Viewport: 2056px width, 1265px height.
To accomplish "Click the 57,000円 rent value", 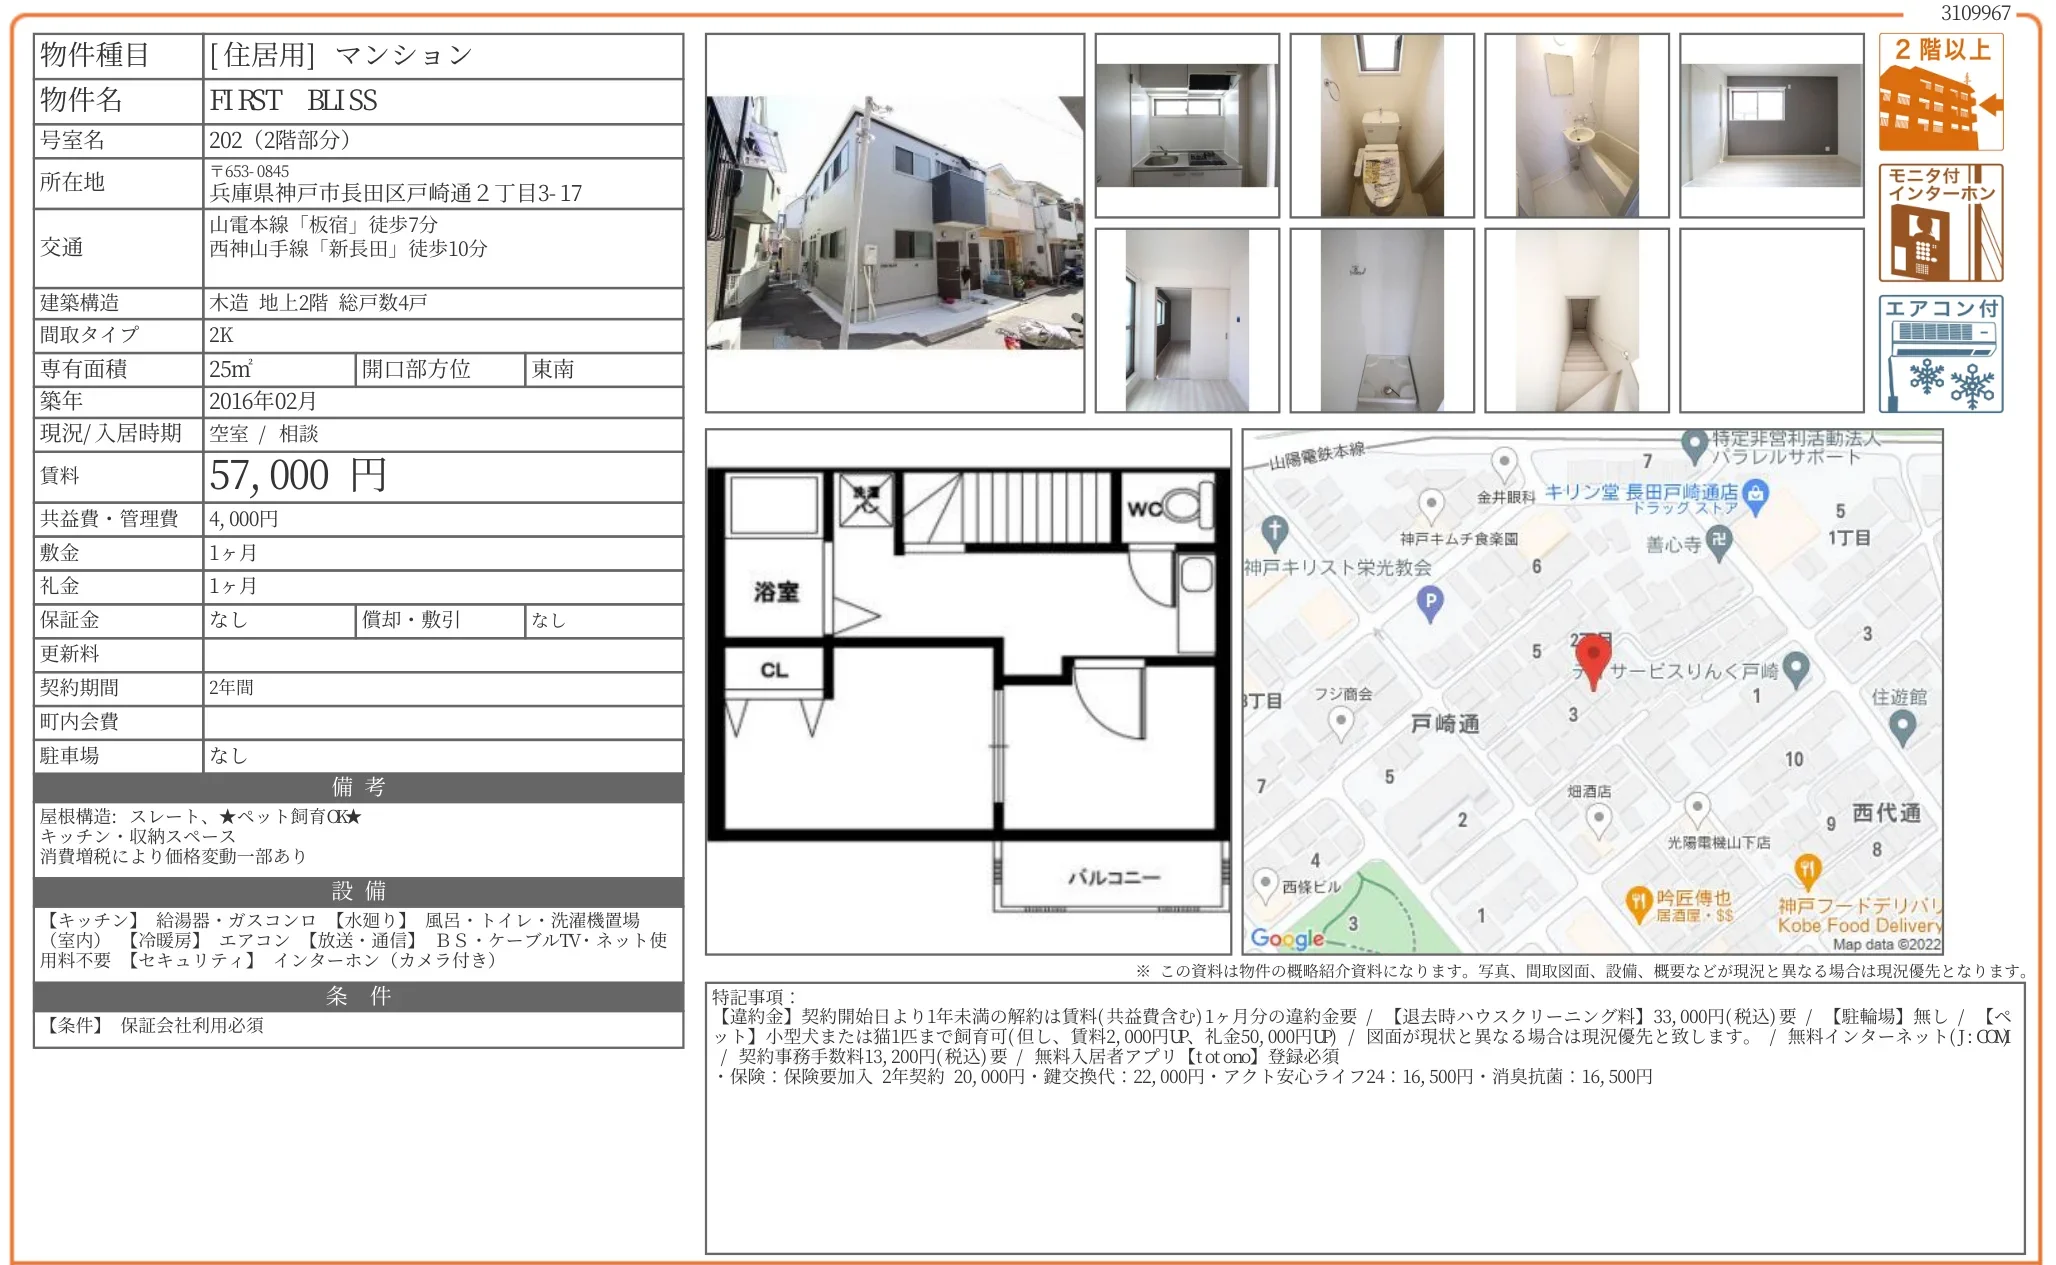I will (x=298, y=476).
